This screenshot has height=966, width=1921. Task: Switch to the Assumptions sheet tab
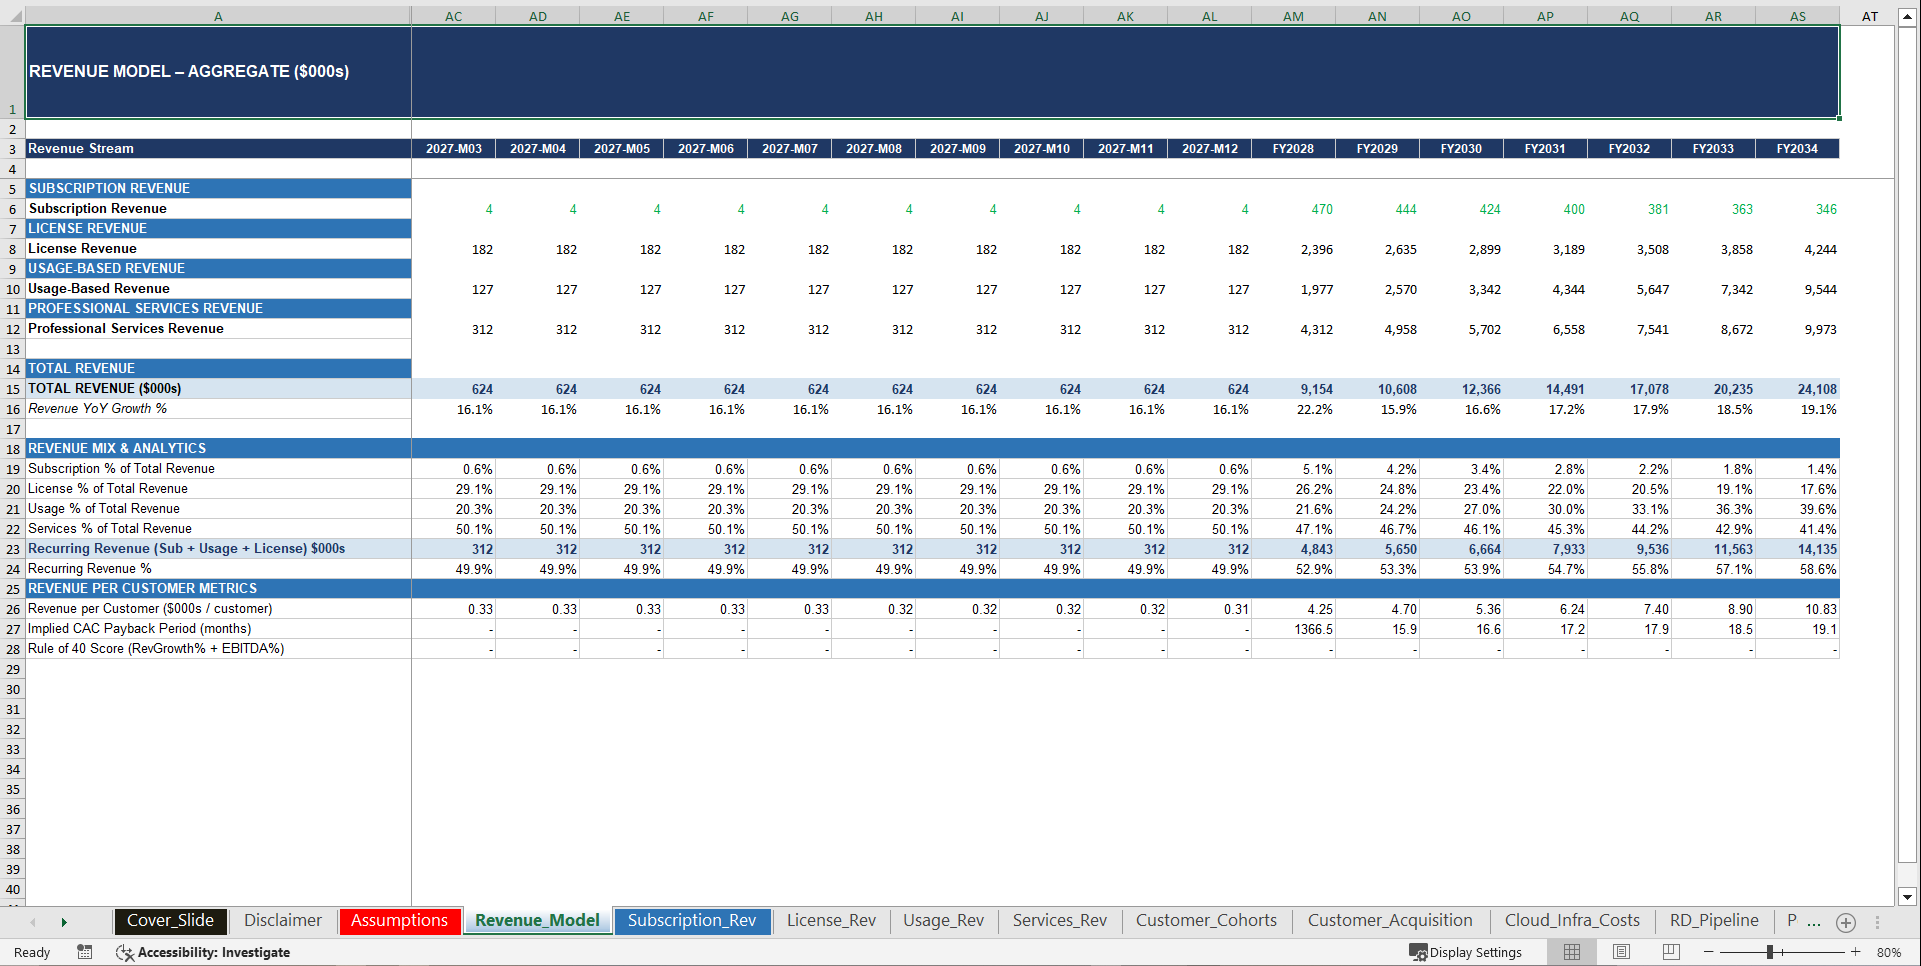point(399,921)
